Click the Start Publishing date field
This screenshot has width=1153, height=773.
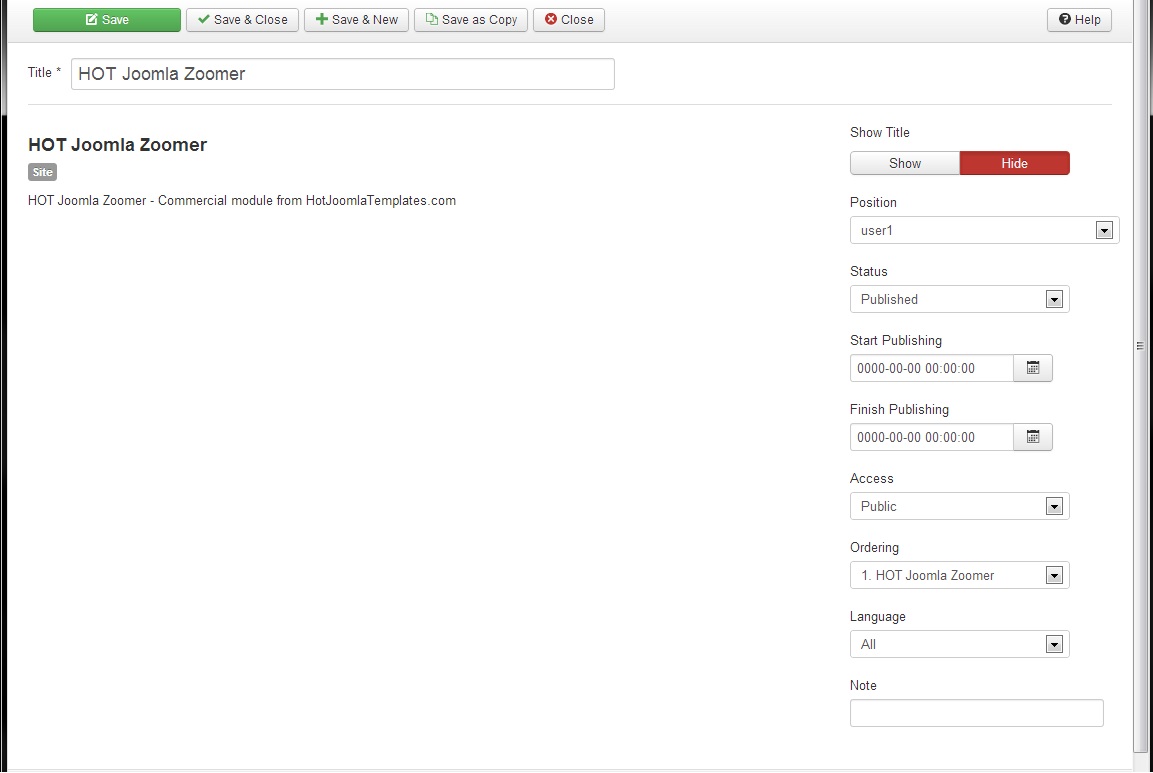pos(932,368)
